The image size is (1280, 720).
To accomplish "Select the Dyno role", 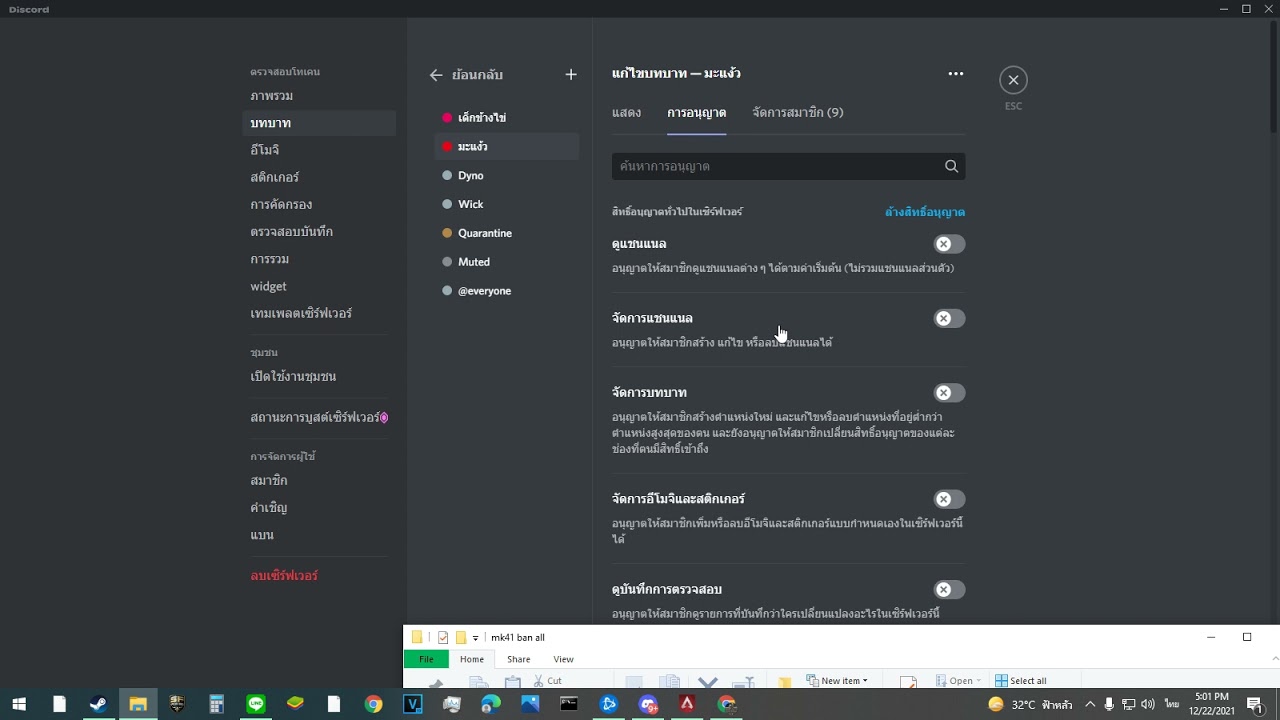I will coord(506,176).
